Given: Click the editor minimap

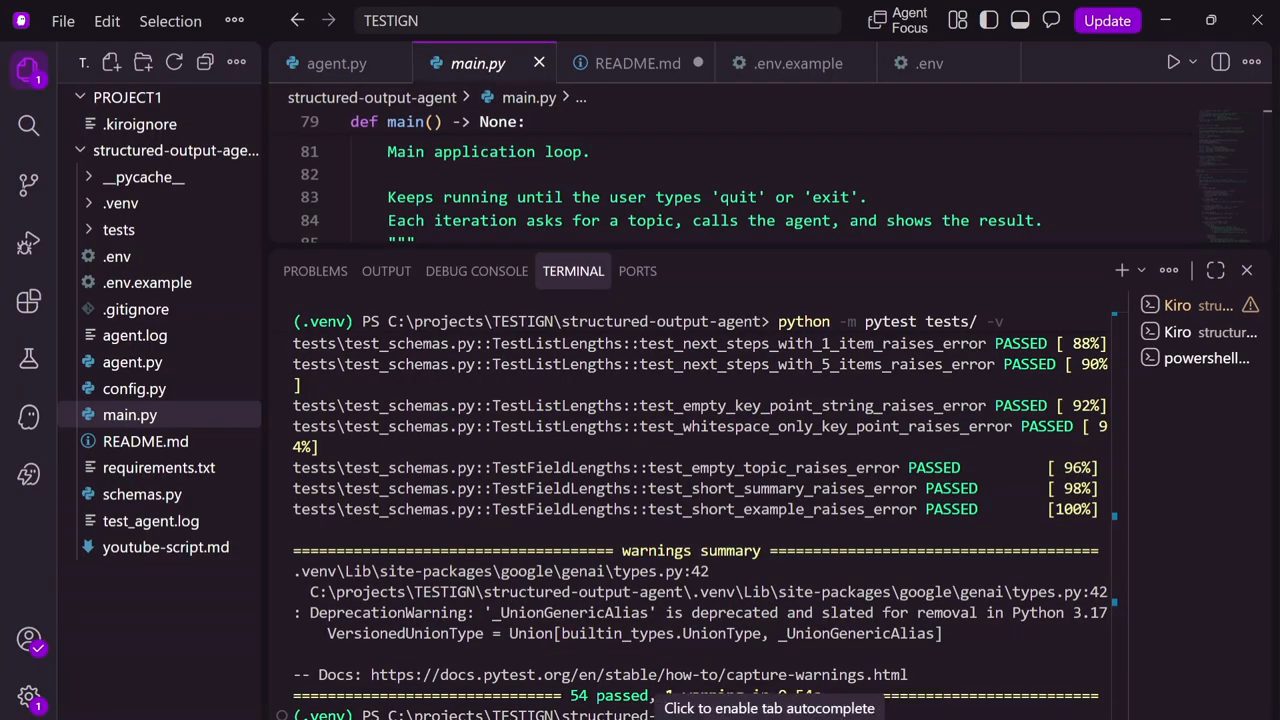Looking at the screenshot, I should [x=1232, y=175].
